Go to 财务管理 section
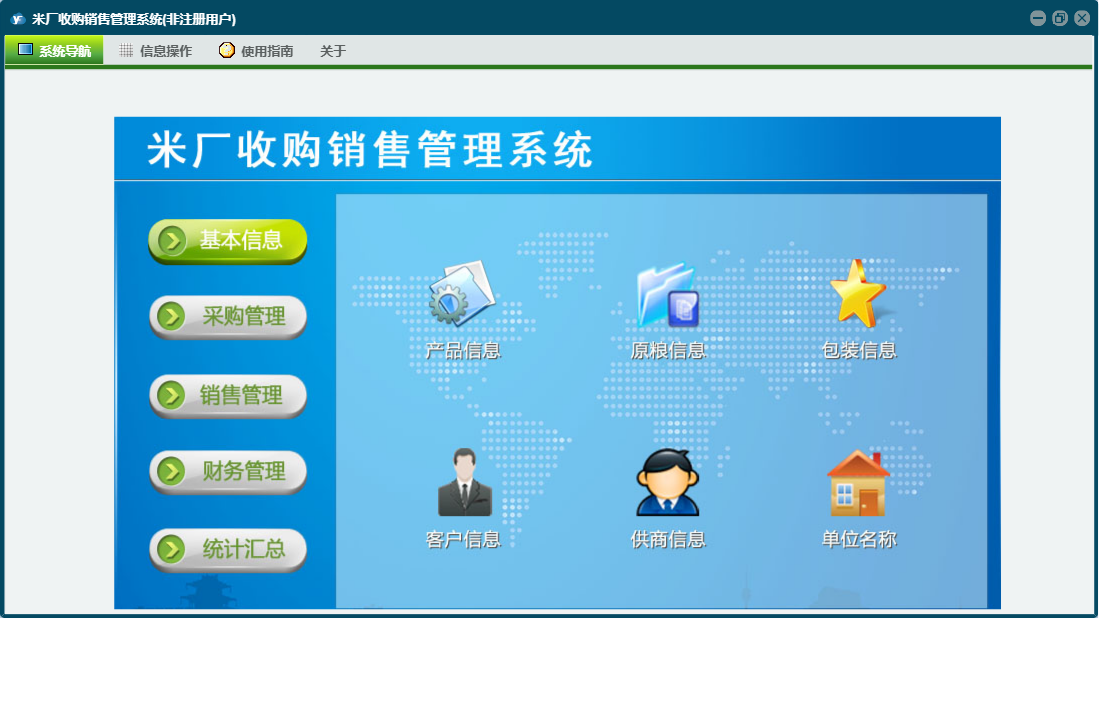Image resolution: width=1099 pixels, height=723 pixels. (x=228, y=471)
